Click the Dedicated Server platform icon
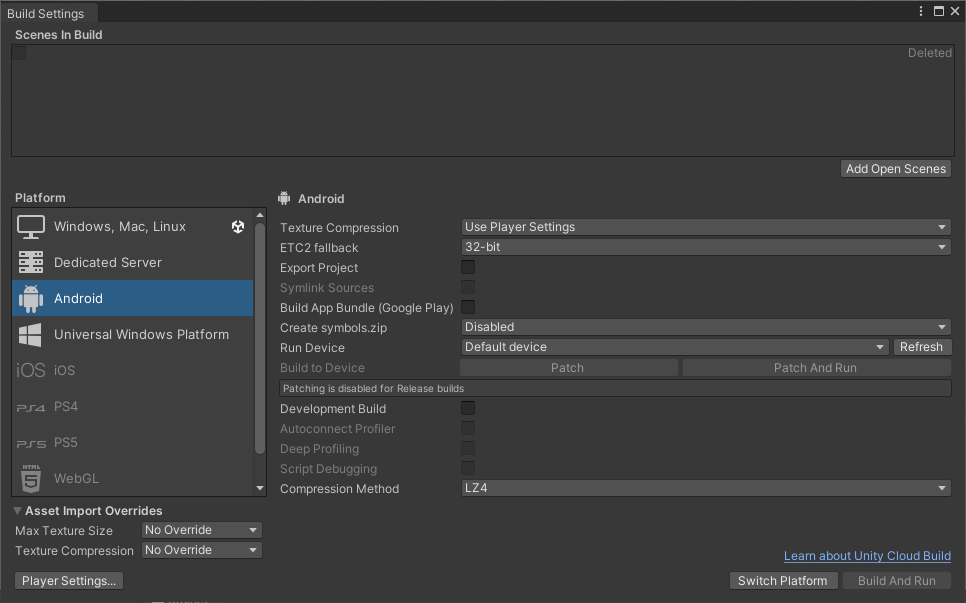The image size is (966, 603). pos(31,263)
